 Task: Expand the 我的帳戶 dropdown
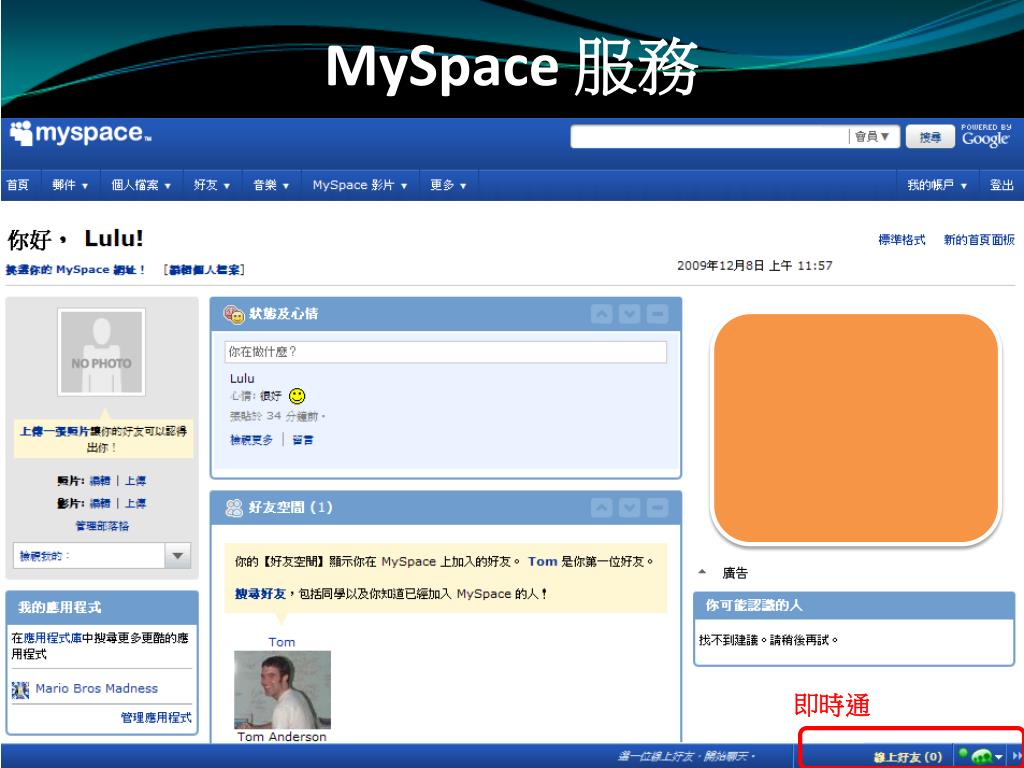point(937,185)
